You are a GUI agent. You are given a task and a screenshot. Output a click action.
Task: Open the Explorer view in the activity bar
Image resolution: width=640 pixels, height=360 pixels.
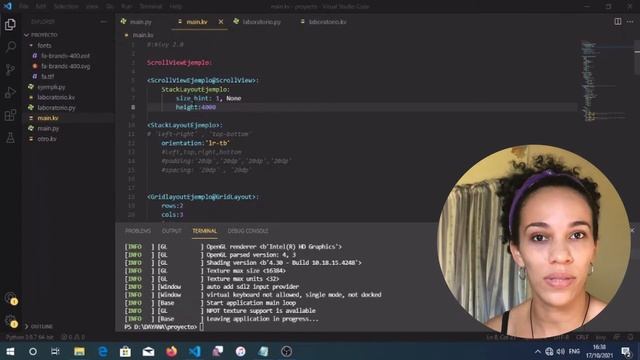click(x=10, y=24)
